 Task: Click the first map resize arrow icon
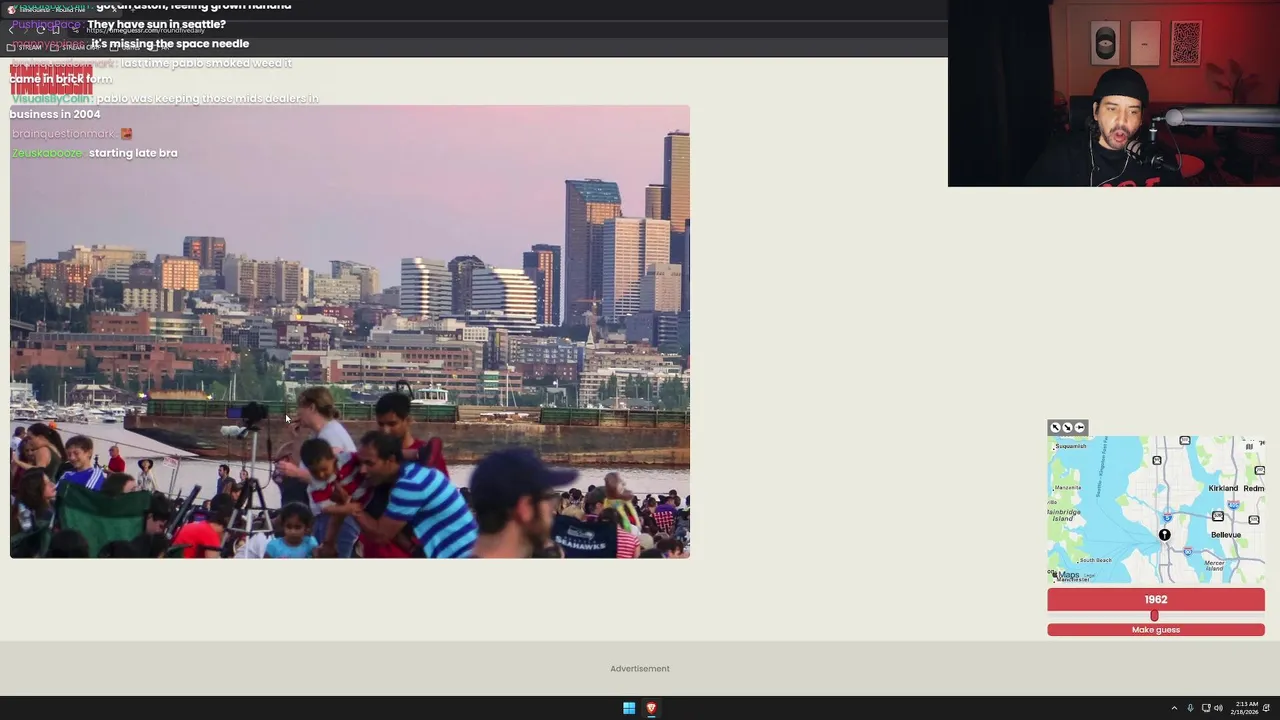1055,427
